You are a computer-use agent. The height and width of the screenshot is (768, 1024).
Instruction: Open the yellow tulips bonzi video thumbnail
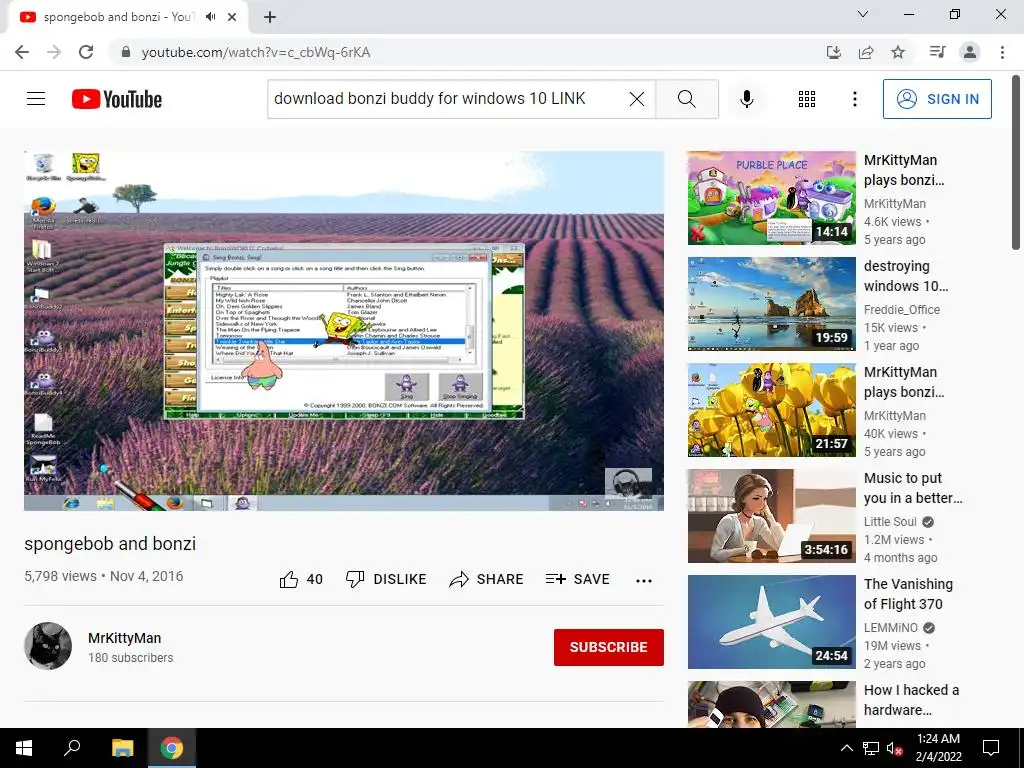(x=771, y=409)
